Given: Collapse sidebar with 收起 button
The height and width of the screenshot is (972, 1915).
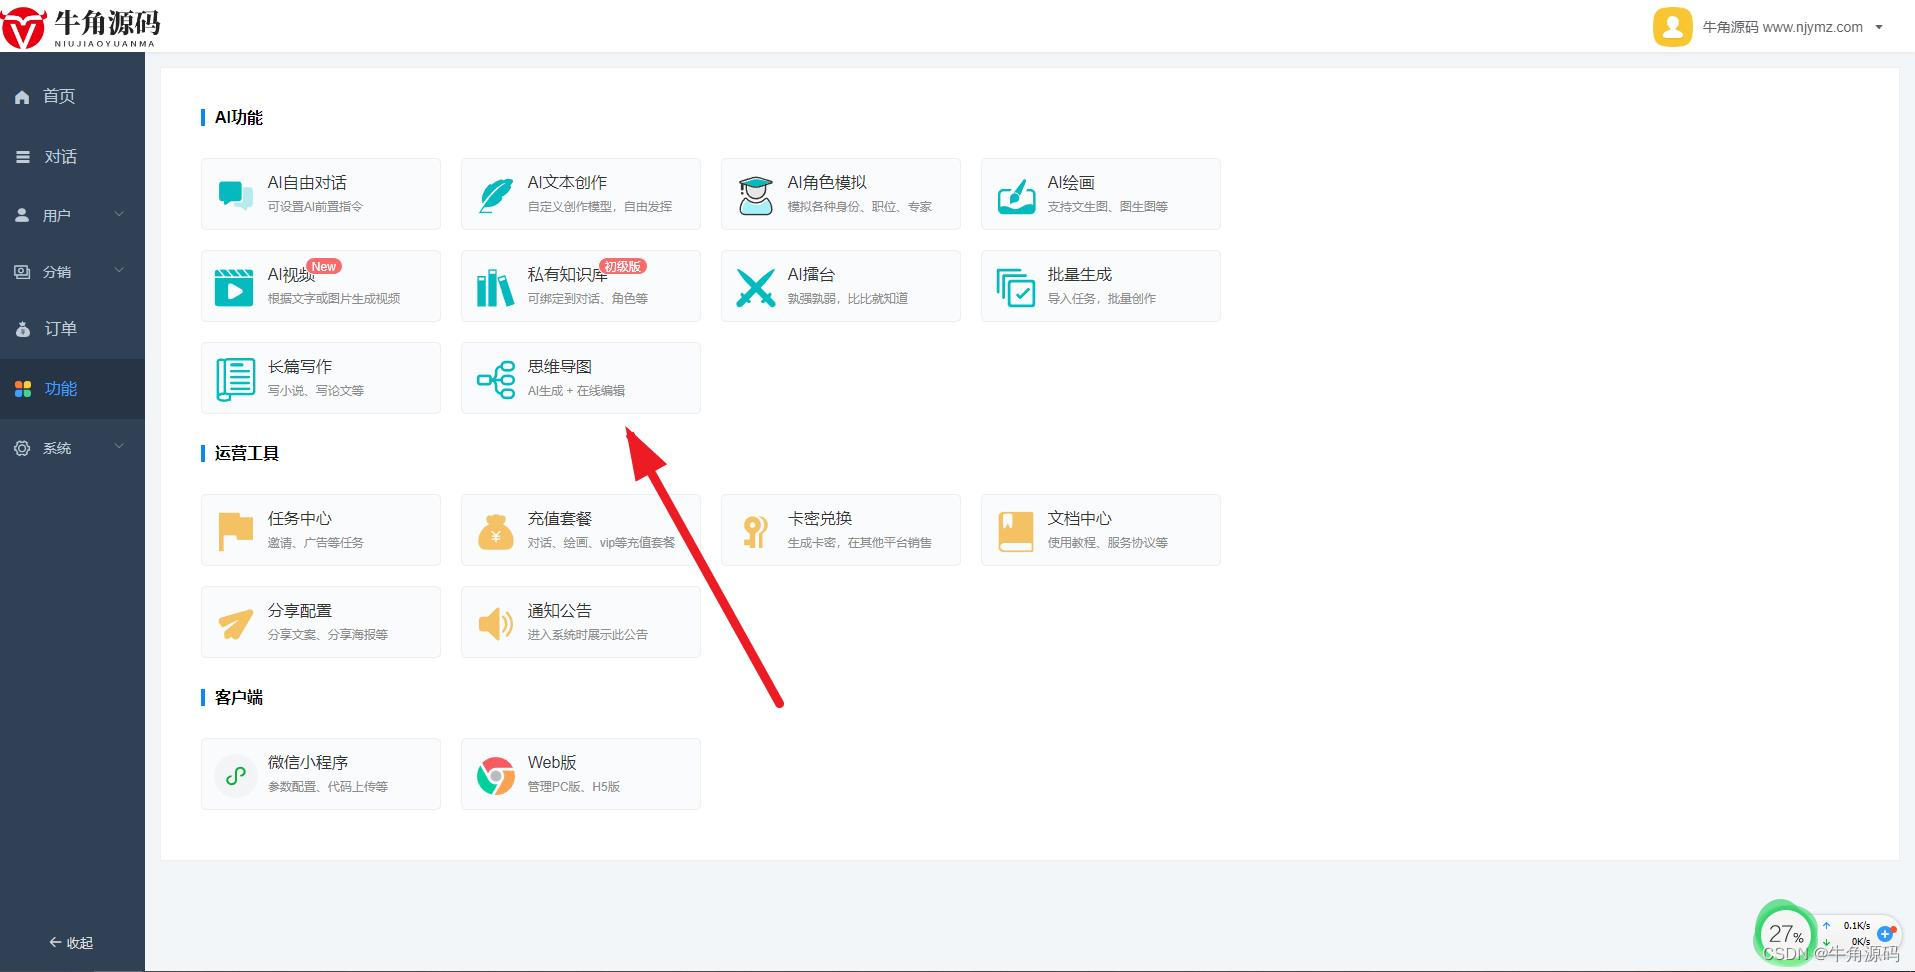Looking at the screenshot, I should tap(71, 943).
